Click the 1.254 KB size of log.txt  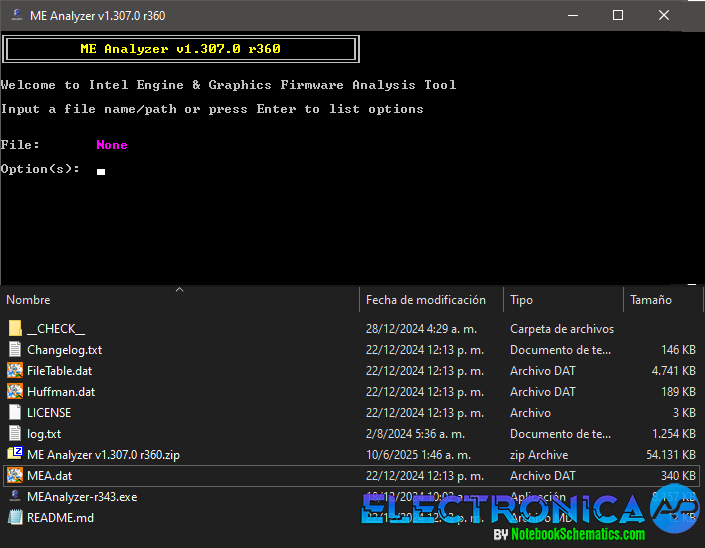674,434
